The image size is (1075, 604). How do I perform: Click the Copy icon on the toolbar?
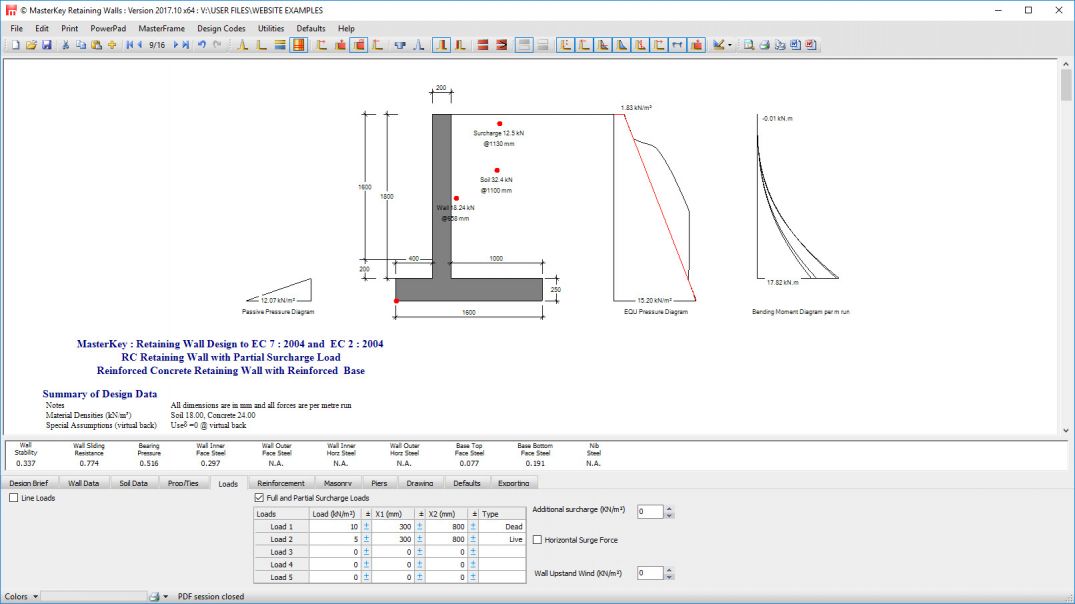[x=81, y=45]
